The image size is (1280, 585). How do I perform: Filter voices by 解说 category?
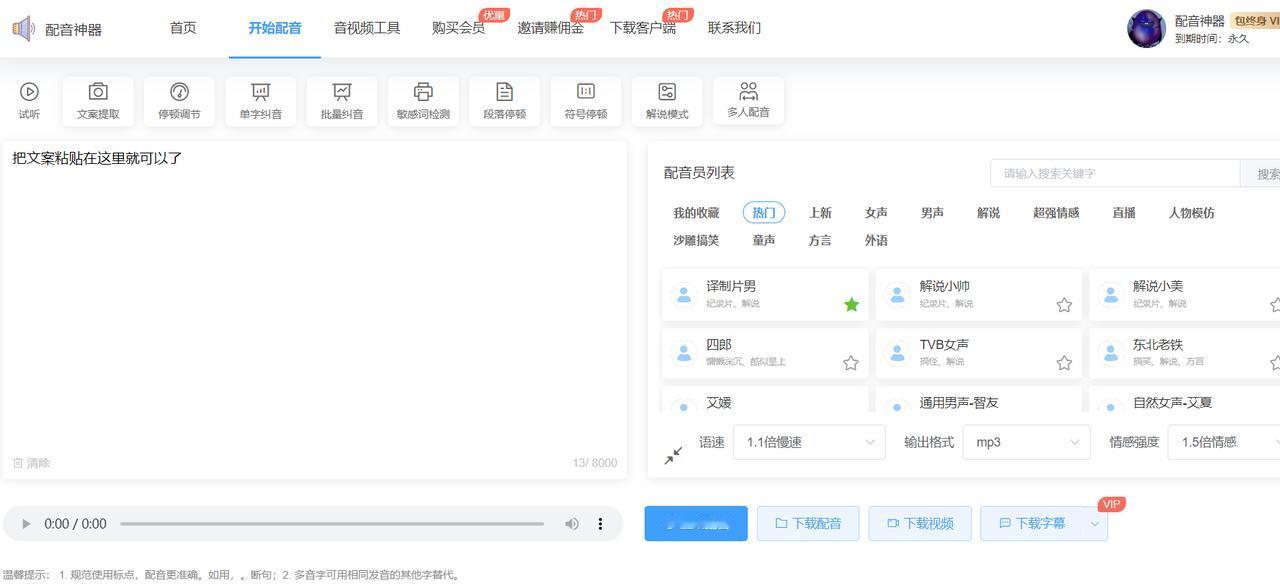coord(988,213)
